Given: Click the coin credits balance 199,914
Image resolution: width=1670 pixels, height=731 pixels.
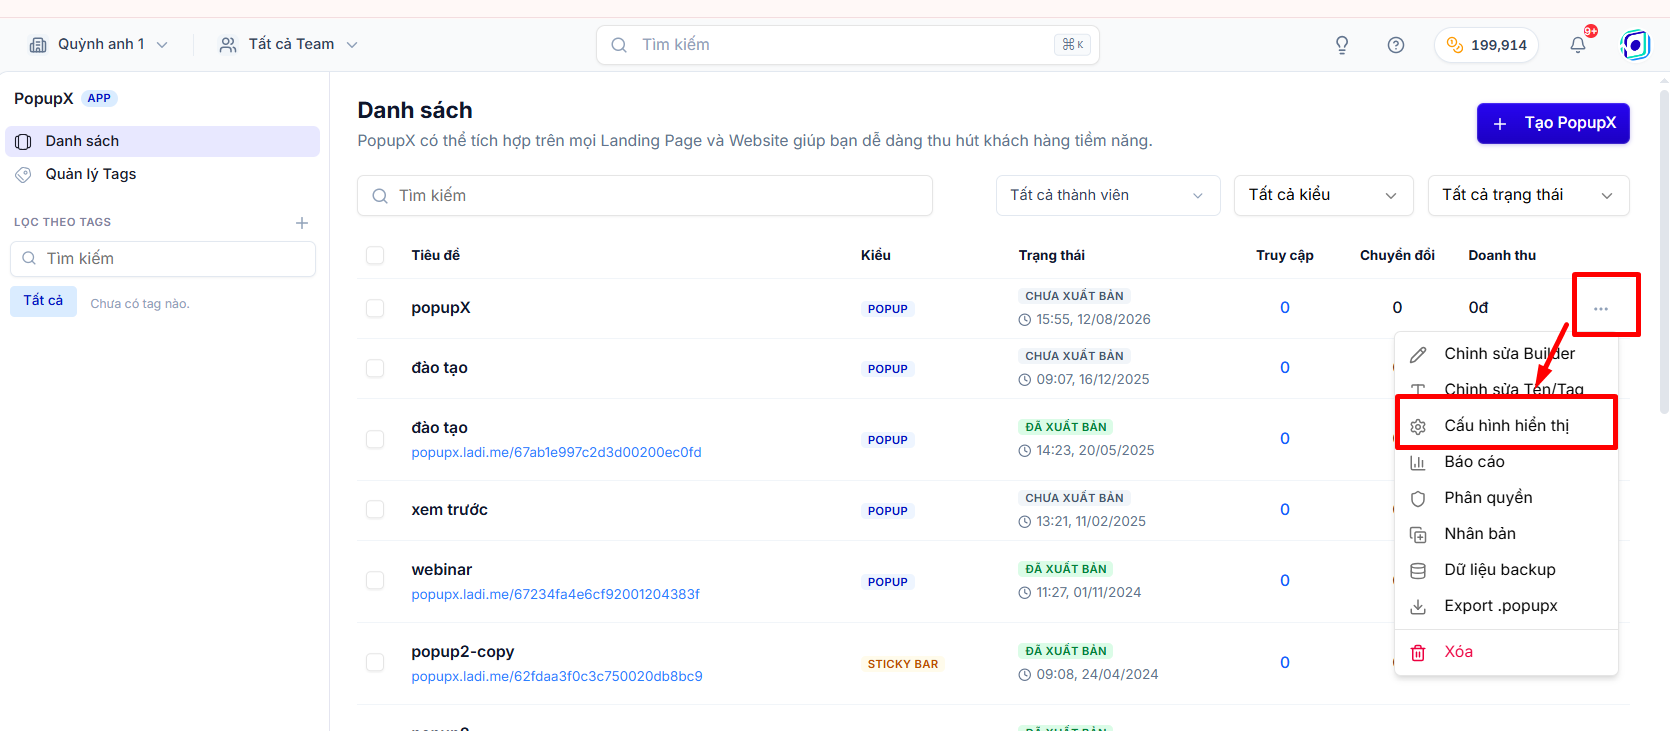Looking at the screenshot, I should 1486,45.
